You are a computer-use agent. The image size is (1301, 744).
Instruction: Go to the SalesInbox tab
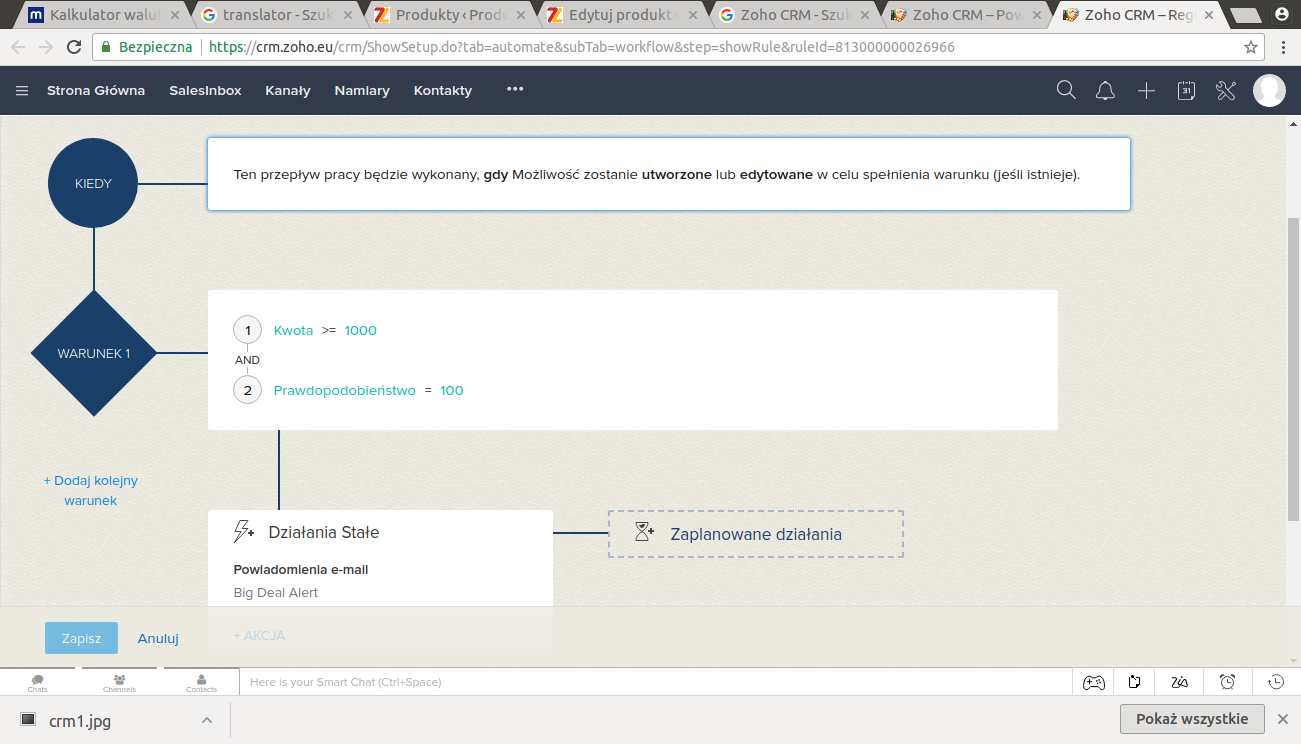[205, 90]
